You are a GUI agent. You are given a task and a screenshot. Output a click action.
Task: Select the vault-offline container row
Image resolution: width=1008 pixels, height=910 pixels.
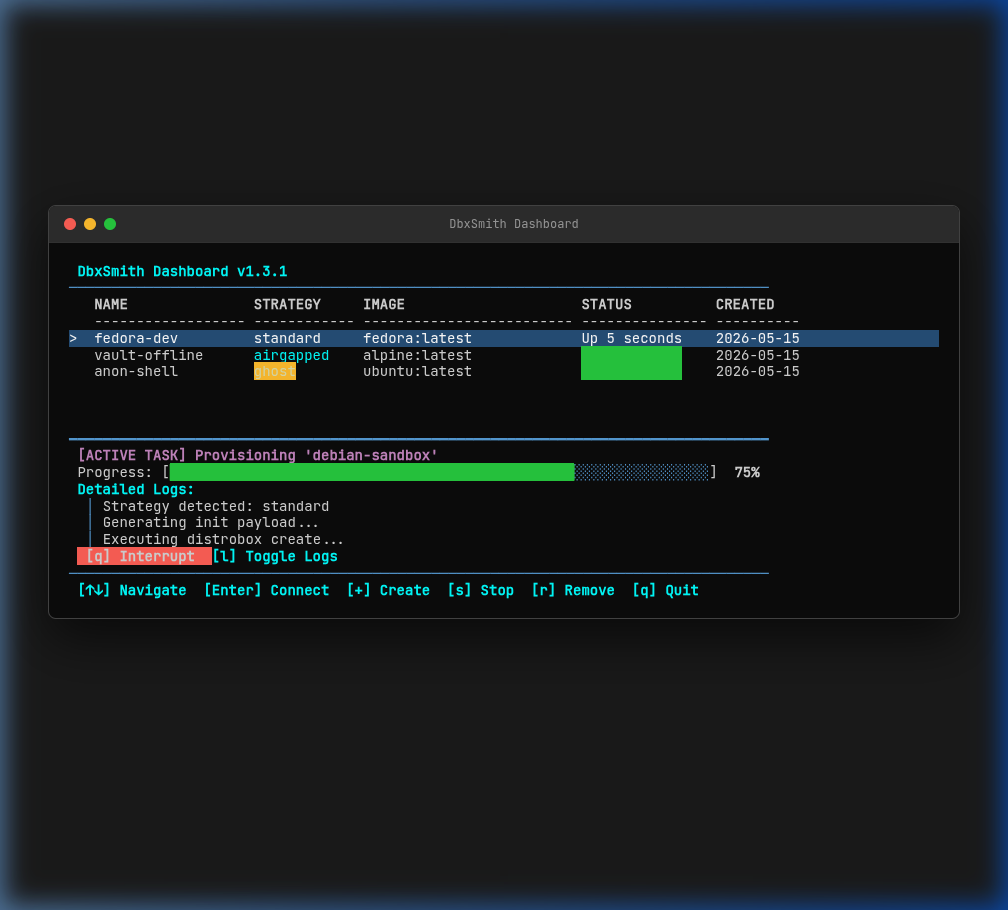coord(503,355)
